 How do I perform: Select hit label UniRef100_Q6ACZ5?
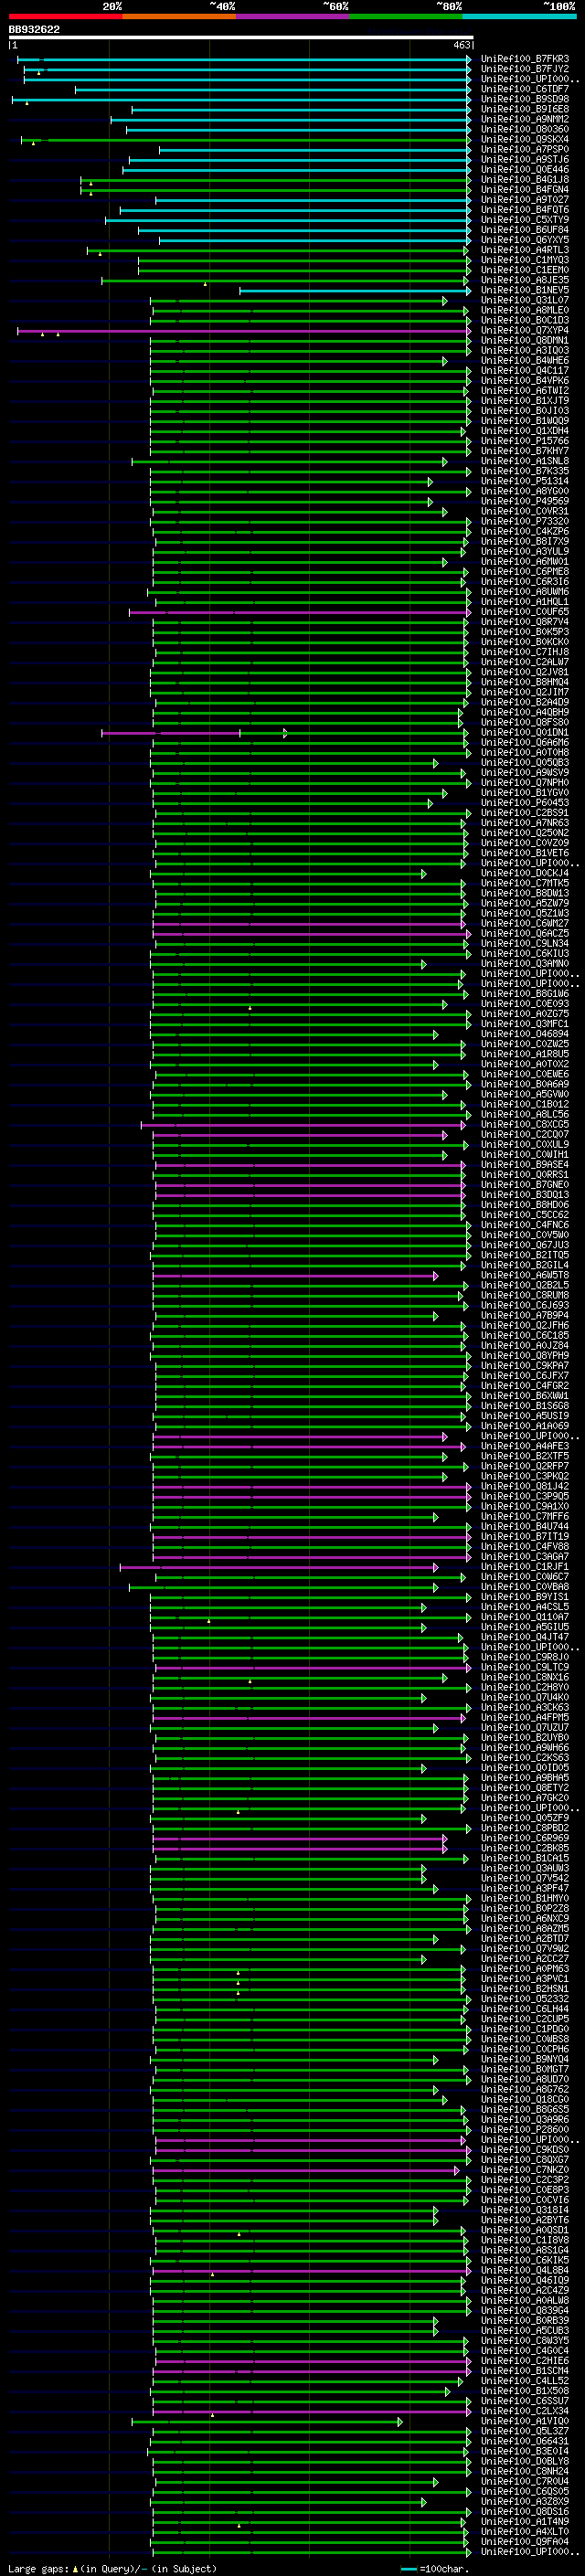[525, 933]
